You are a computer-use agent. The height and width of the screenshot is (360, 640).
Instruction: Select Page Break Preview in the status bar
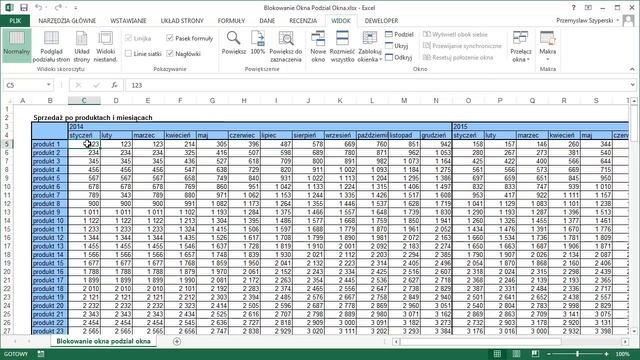click(535, 354)
